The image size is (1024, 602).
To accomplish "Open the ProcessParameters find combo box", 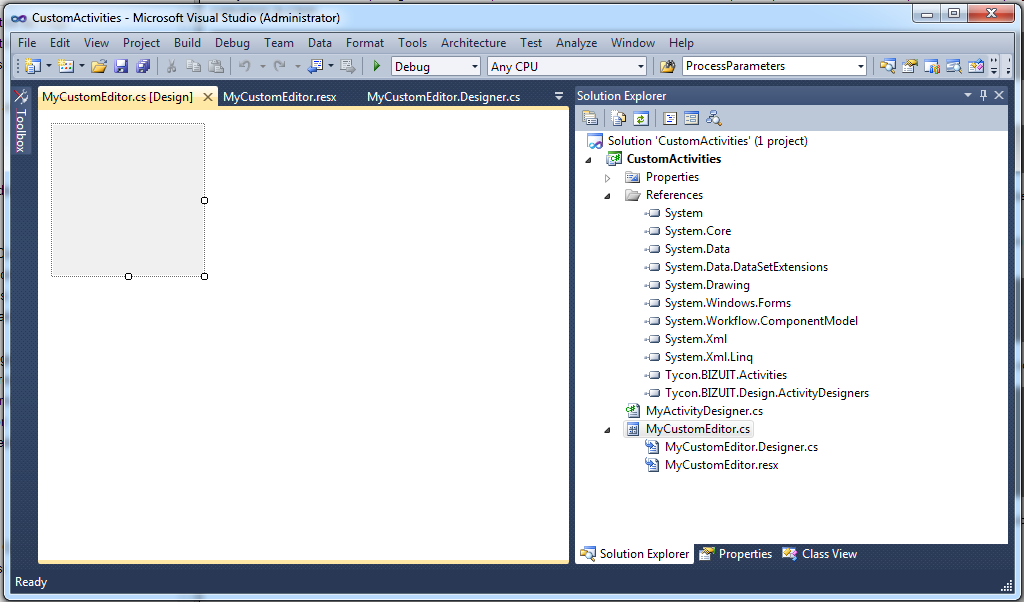I will pyautogui.click(x=775, y=66).
